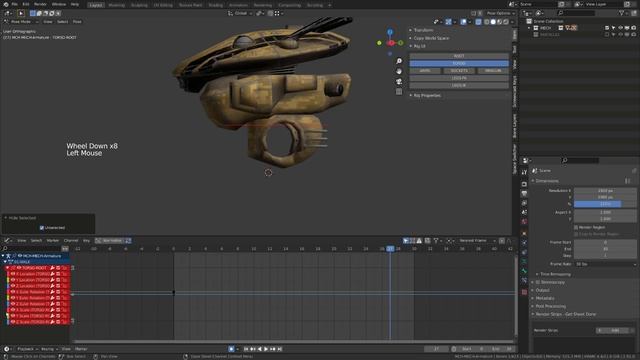Toggle X-ray display in viewport header
The width and height of the screenshot is (640, 360).
click(x=478, y=22)
